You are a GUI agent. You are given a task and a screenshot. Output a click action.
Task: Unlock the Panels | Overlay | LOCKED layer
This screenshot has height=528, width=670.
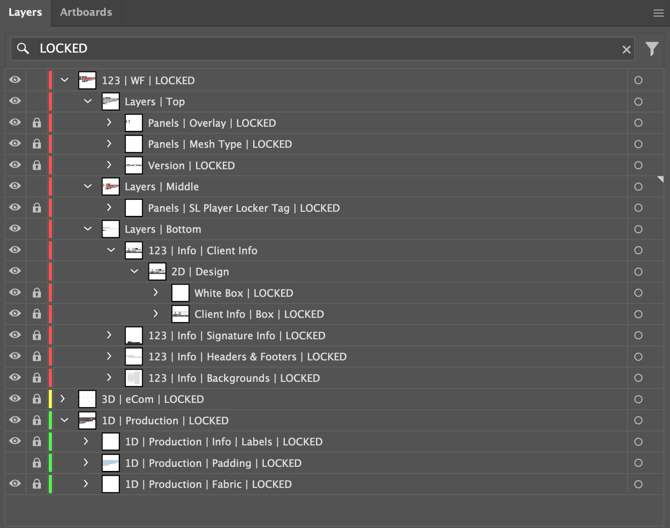point(37,123)
